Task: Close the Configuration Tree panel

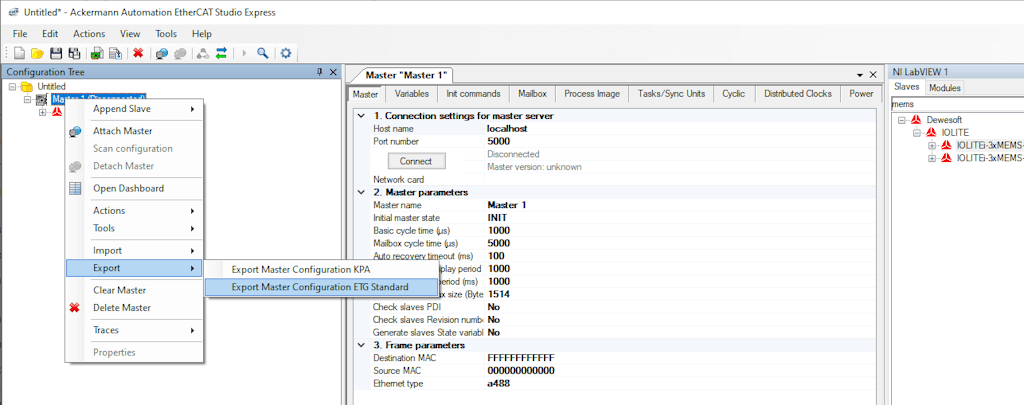Action: pos(332,72)
